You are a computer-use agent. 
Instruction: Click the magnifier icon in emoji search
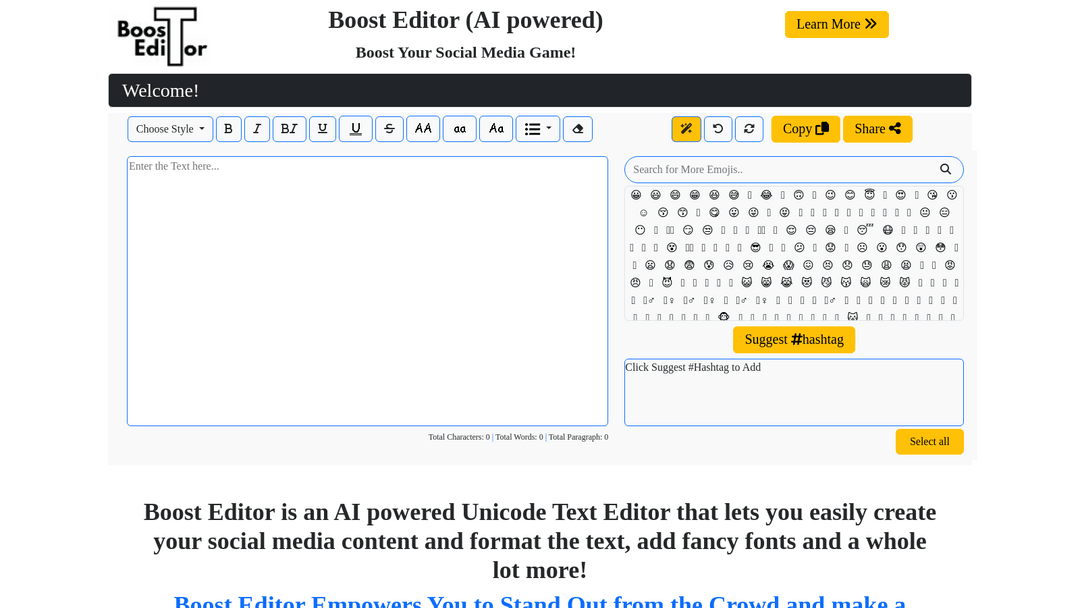coord(946,169)
